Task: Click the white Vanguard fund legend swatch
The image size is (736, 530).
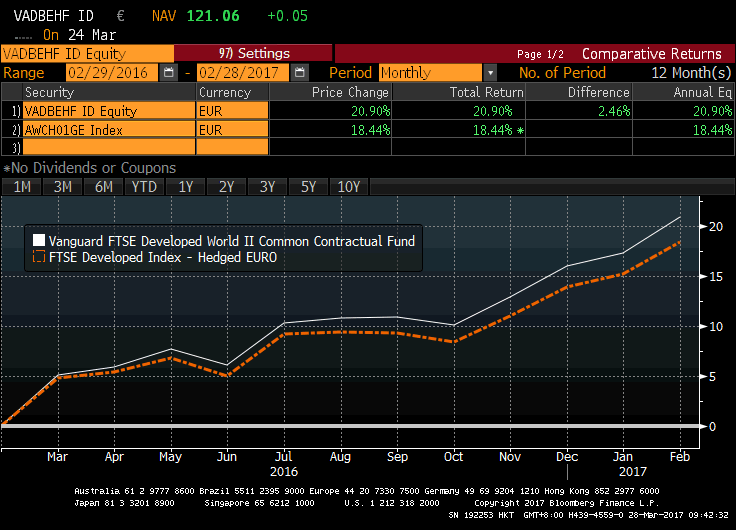Action: [39, 241]
